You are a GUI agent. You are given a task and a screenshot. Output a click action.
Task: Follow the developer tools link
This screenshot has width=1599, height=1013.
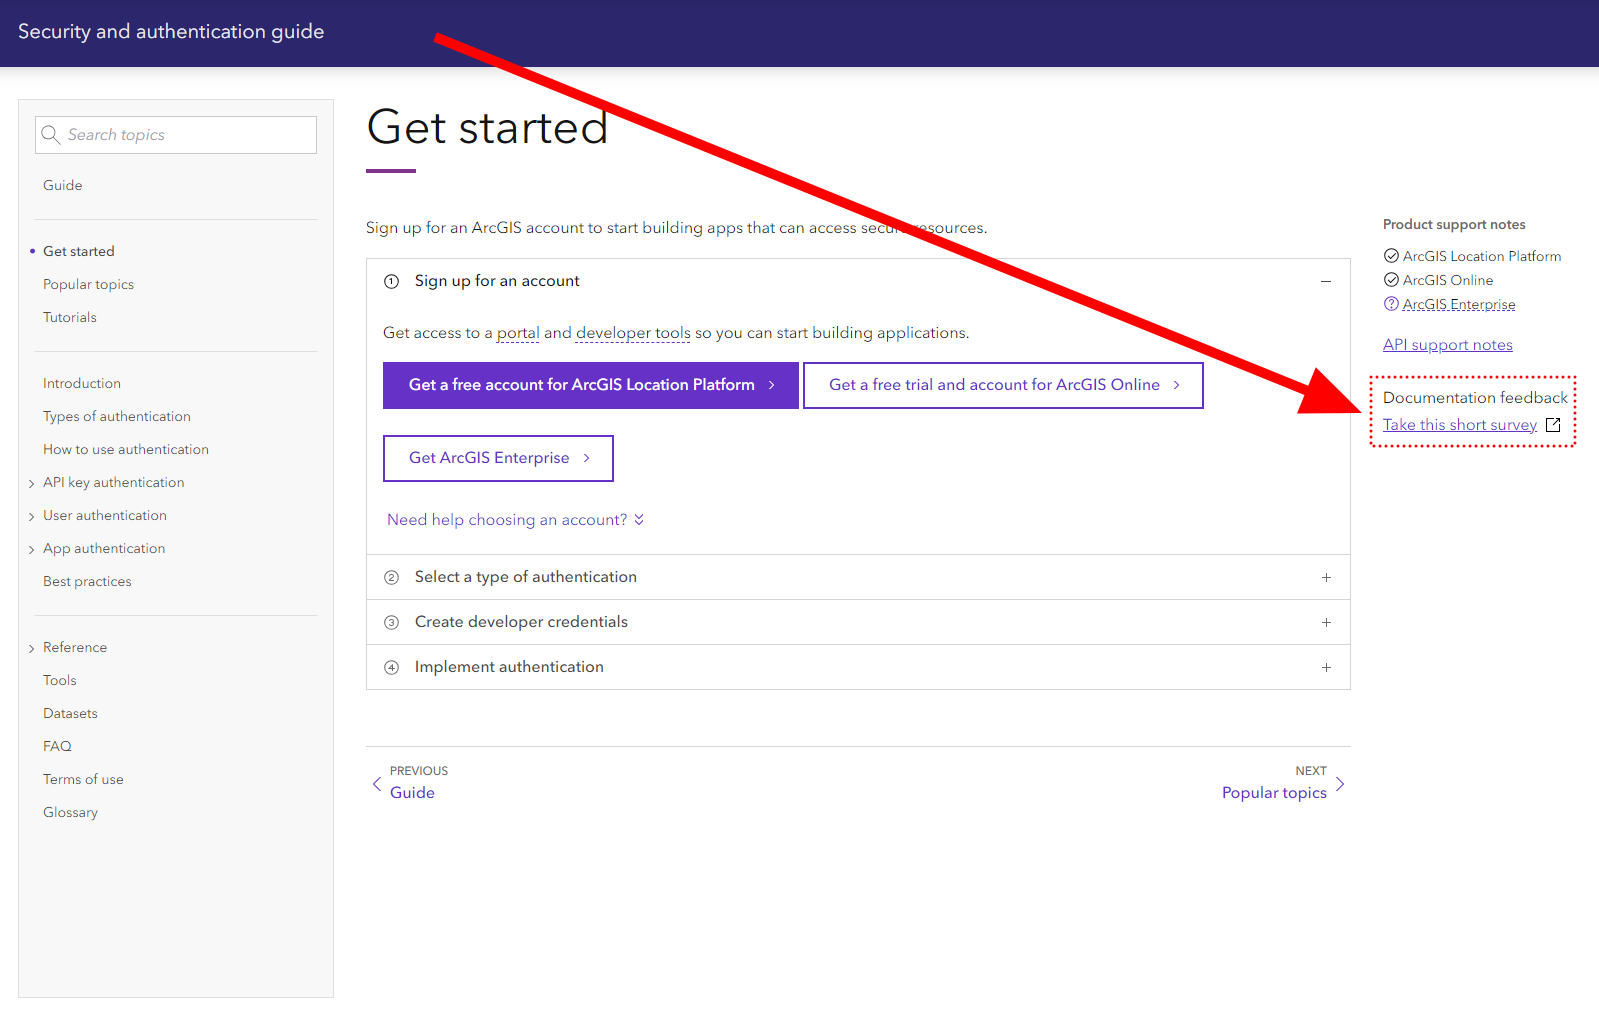click(633, 333)
